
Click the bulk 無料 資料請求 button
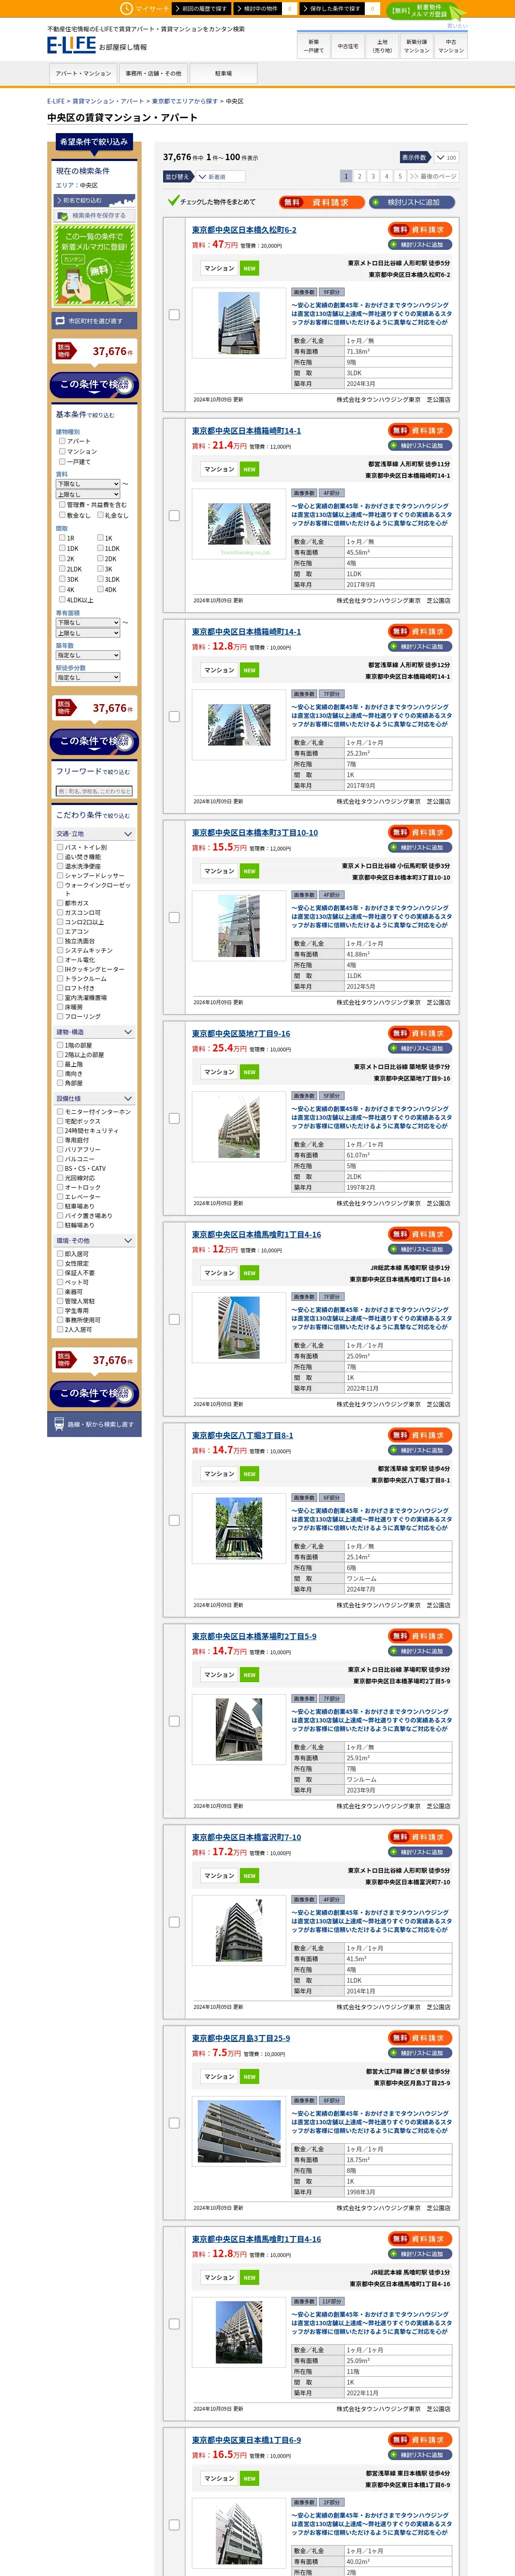pyautogui.click(x=321, y=202)
